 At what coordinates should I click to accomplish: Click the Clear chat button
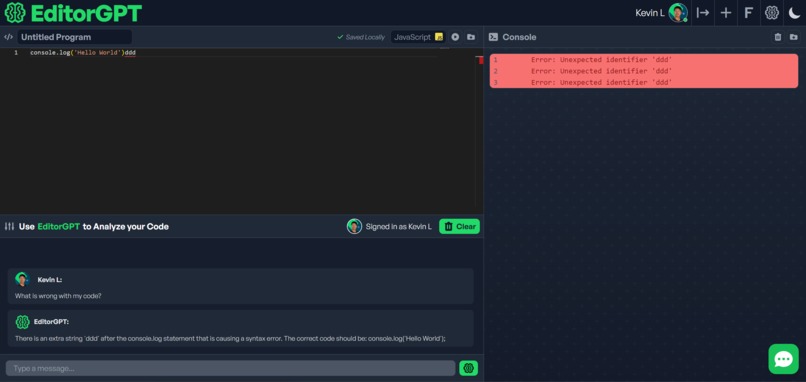click(460, 226)
